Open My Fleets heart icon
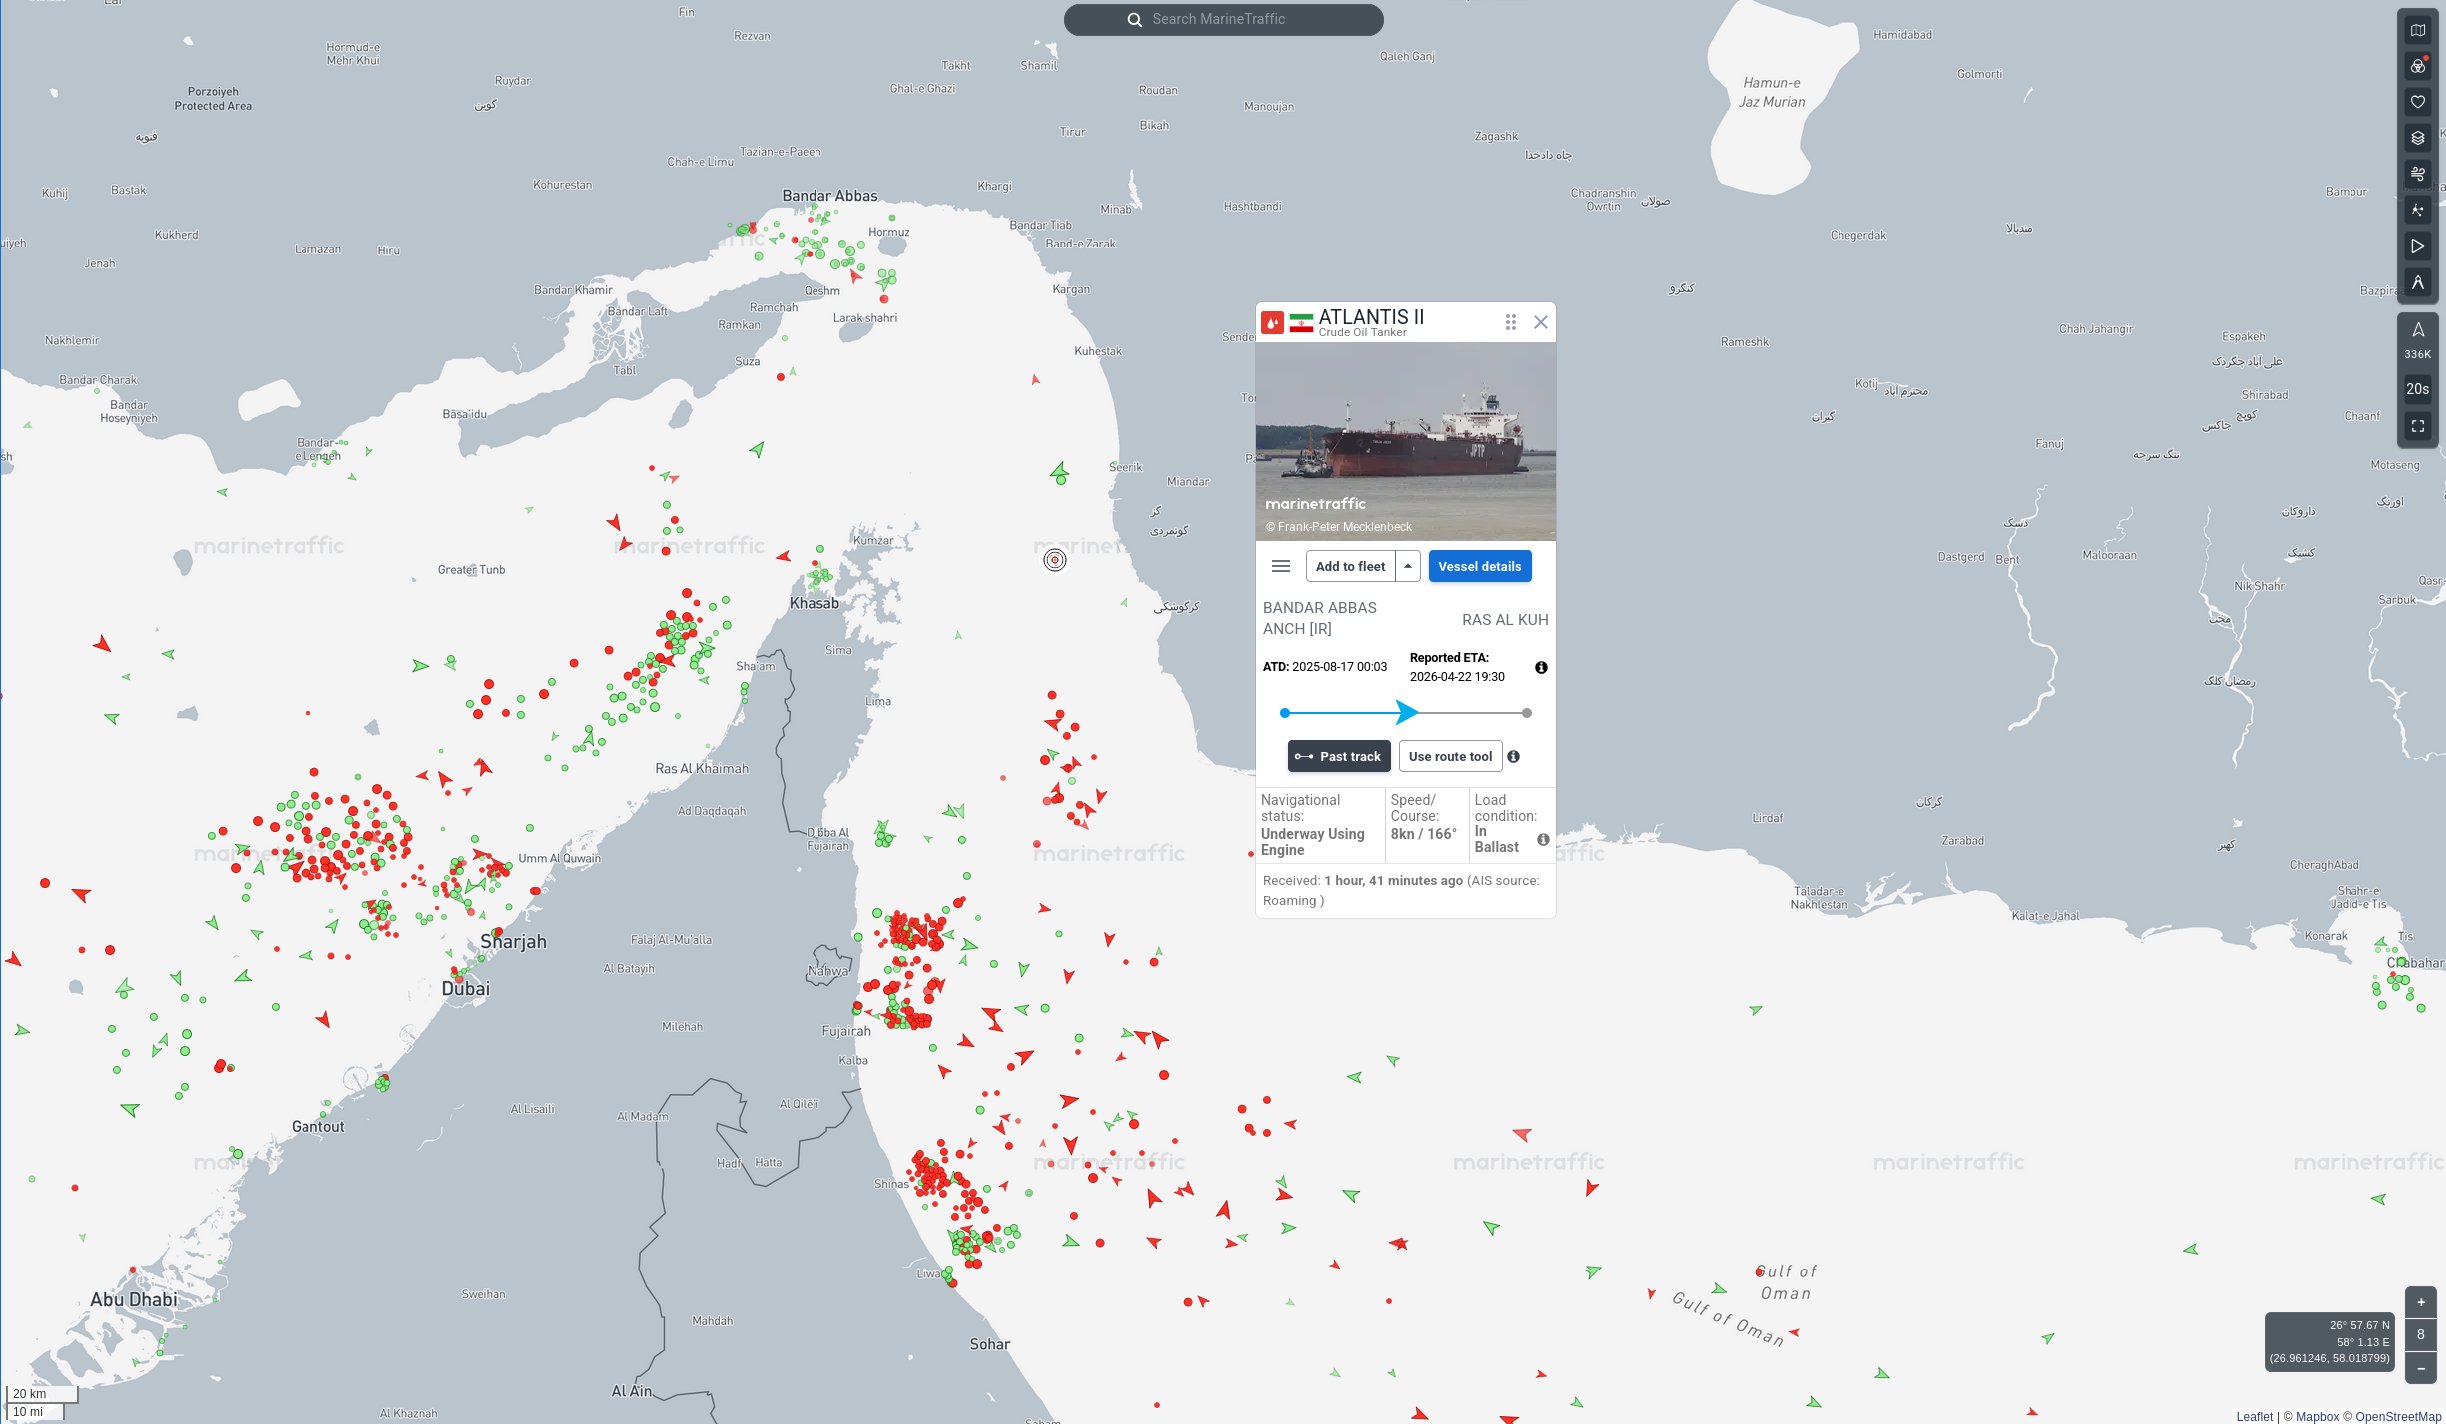This screenshot has width=2446, height=1424. coord(2417,102)
